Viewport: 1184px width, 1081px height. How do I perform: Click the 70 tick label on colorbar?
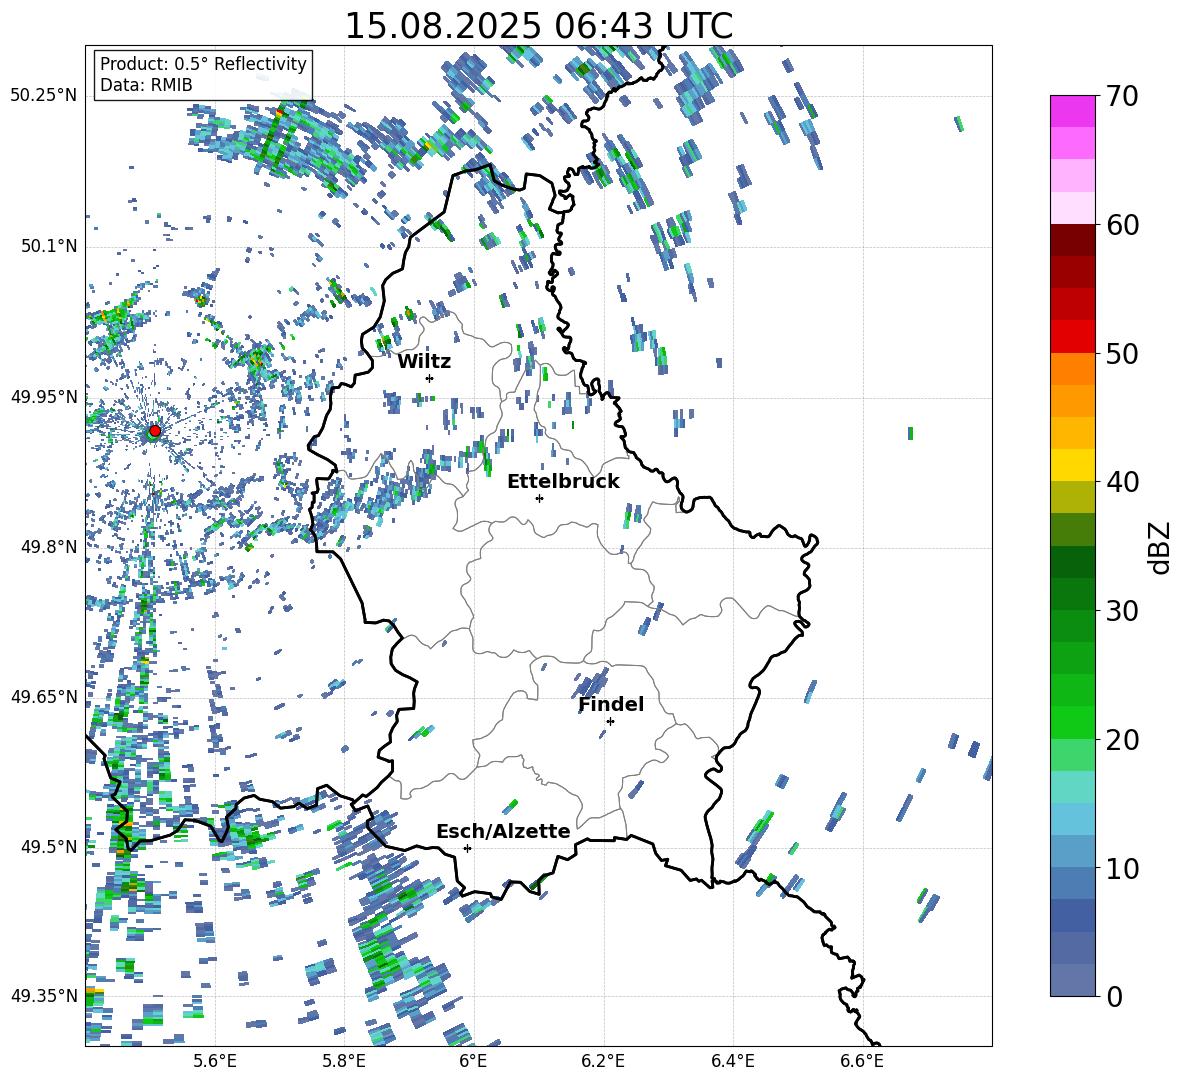click(x=1122, y=97)
